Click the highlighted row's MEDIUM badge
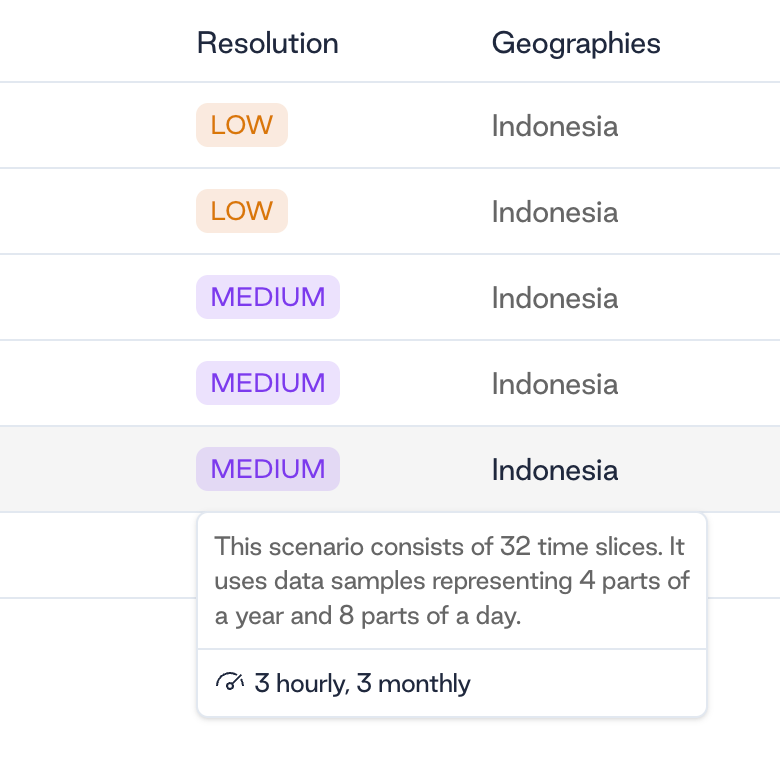Screen dimensions: 780x780 click(x=268, y=469)
